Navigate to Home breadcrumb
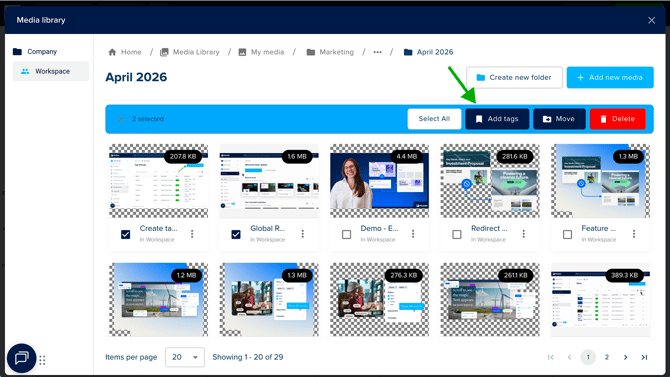The image size is (670, 377). point(131,52)
